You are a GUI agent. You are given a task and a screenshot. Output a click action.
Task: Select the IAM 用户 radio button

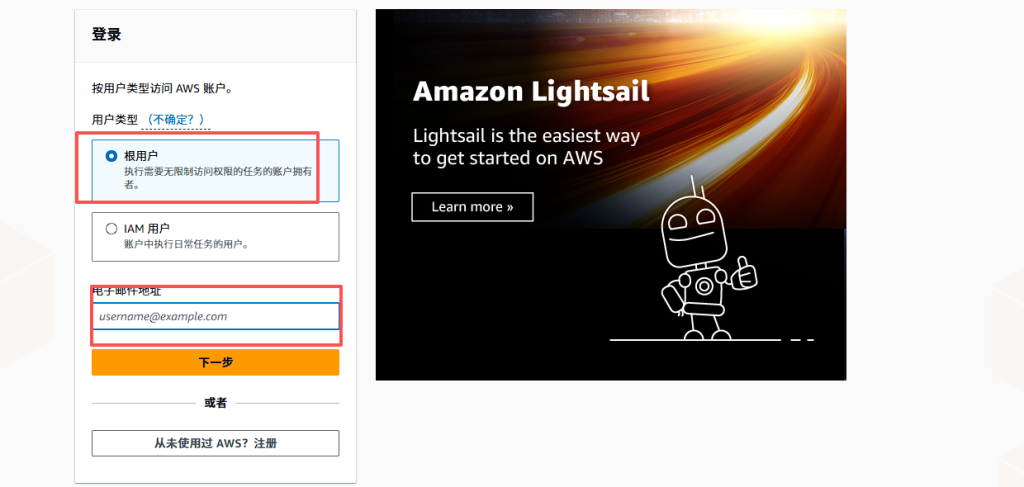point(111,228)
